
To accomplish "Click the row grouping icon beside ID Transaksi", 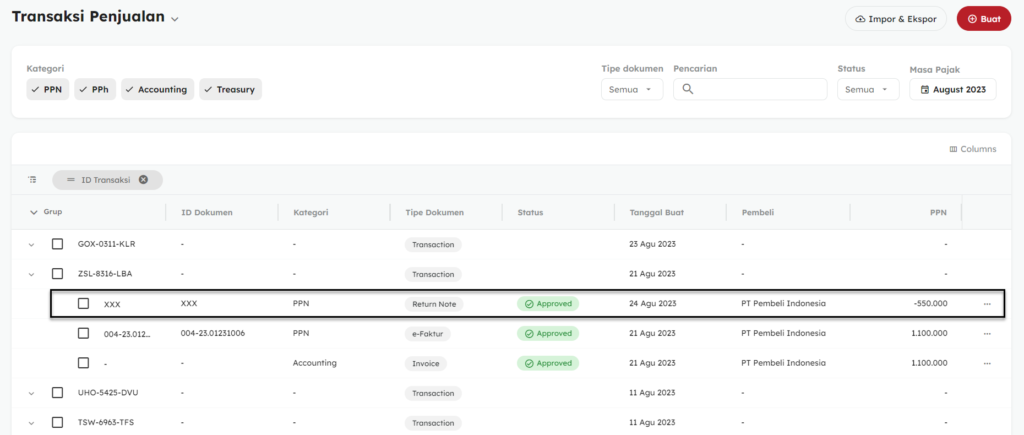I will coord(32,180).
